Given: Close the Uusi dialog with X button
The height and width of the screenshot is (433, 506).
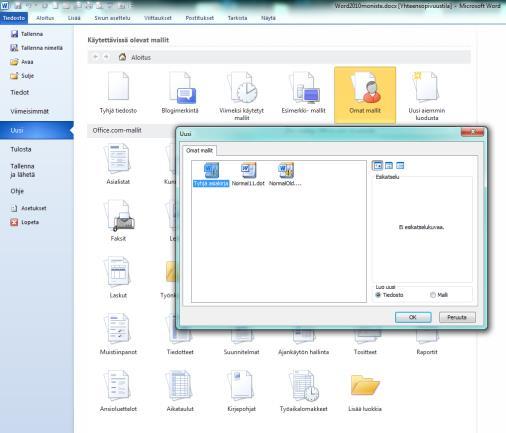Looking at the screenshot, I should coord(472,132).
